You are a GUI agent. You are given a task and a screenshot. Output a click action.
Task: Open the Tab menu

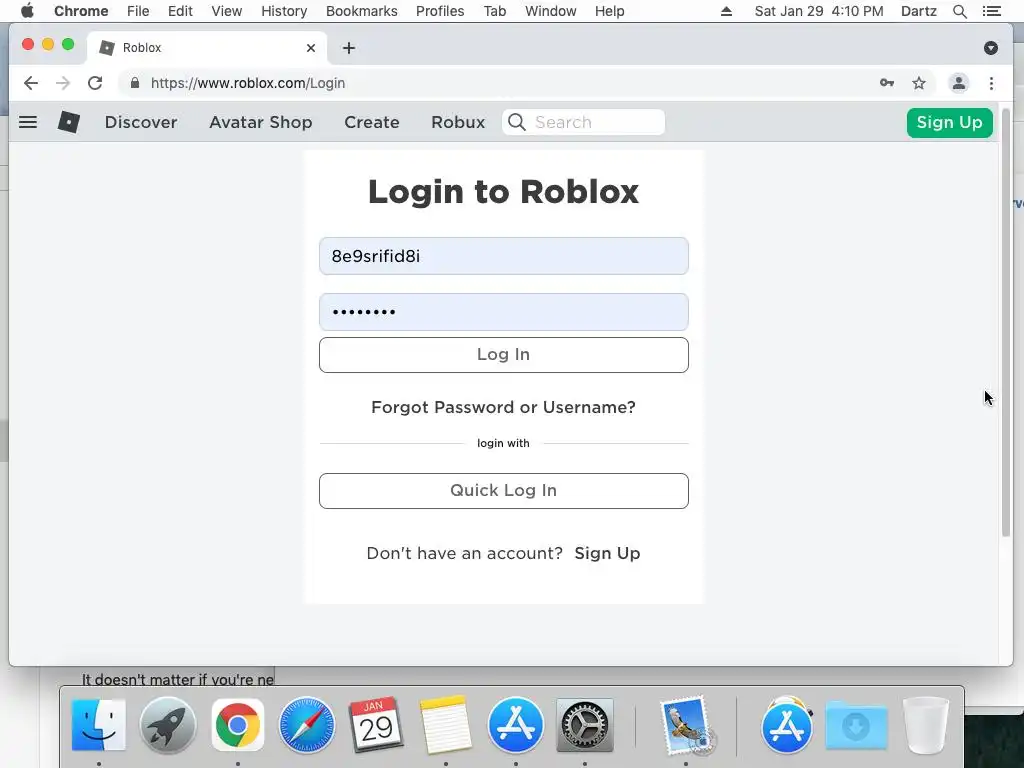pos(495,11)
